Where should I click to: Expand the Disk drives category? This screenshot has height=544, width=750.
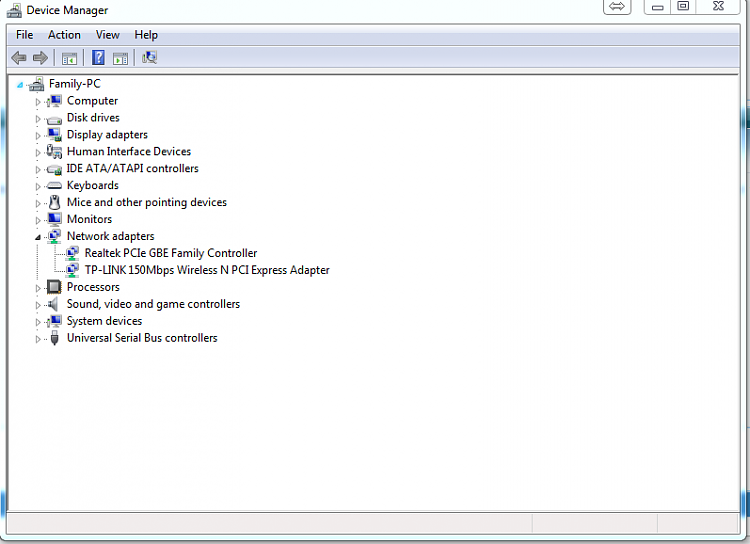[x=38, y=119]
